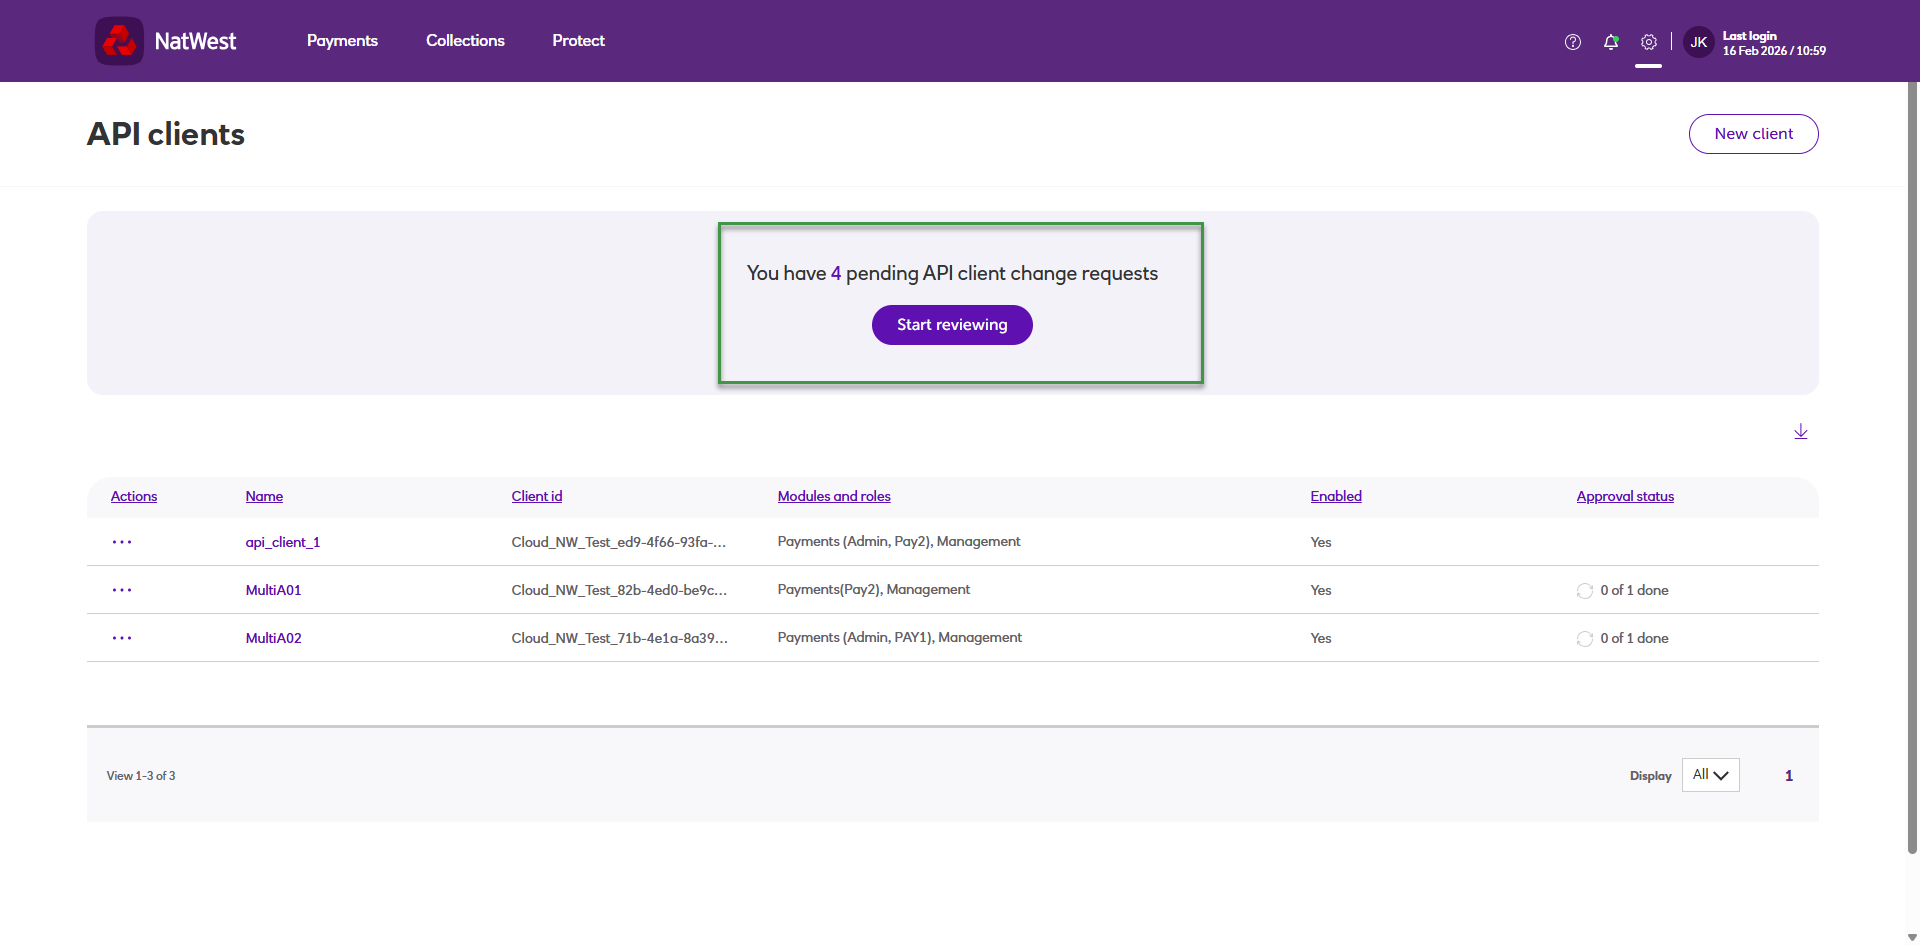The image size is (1920, 945).
Task: Click 'Payments (Admin, Pay2), Management' cell
Action: 899,542
